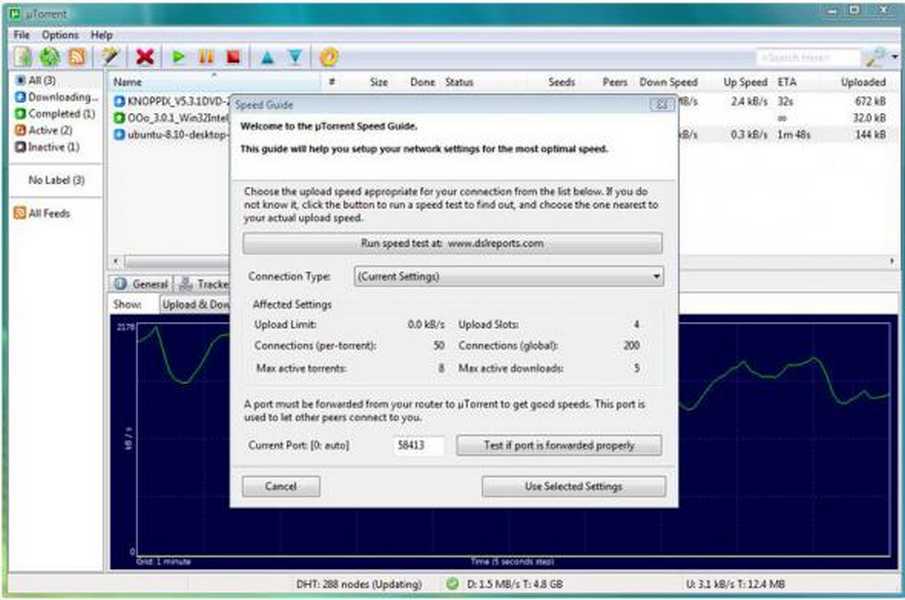The height and width of the screenshot is (600, 905).
Task: Stop torrent with red stop icon
Action: tap(233, 57)
